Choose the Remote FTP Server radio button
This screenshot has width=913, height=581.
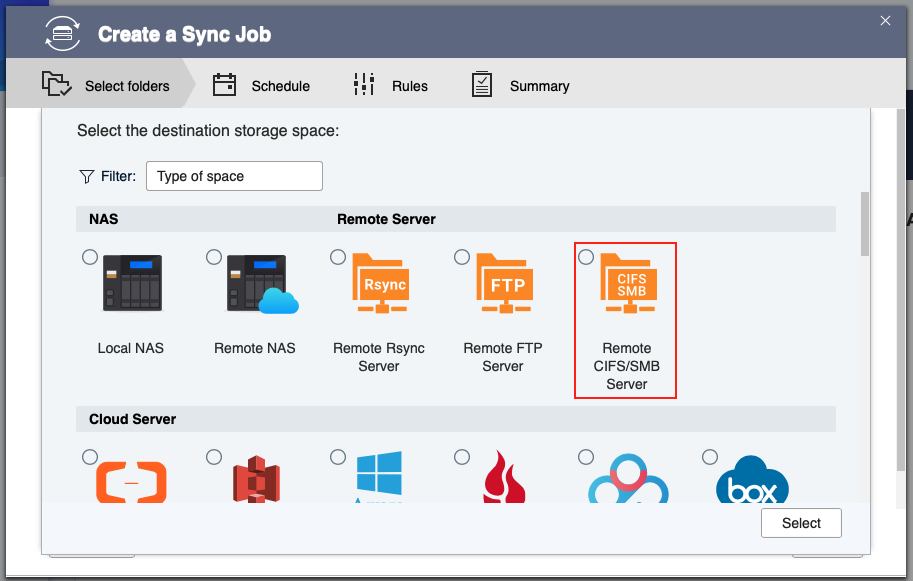pyautogui.click(x=462, y=257)
